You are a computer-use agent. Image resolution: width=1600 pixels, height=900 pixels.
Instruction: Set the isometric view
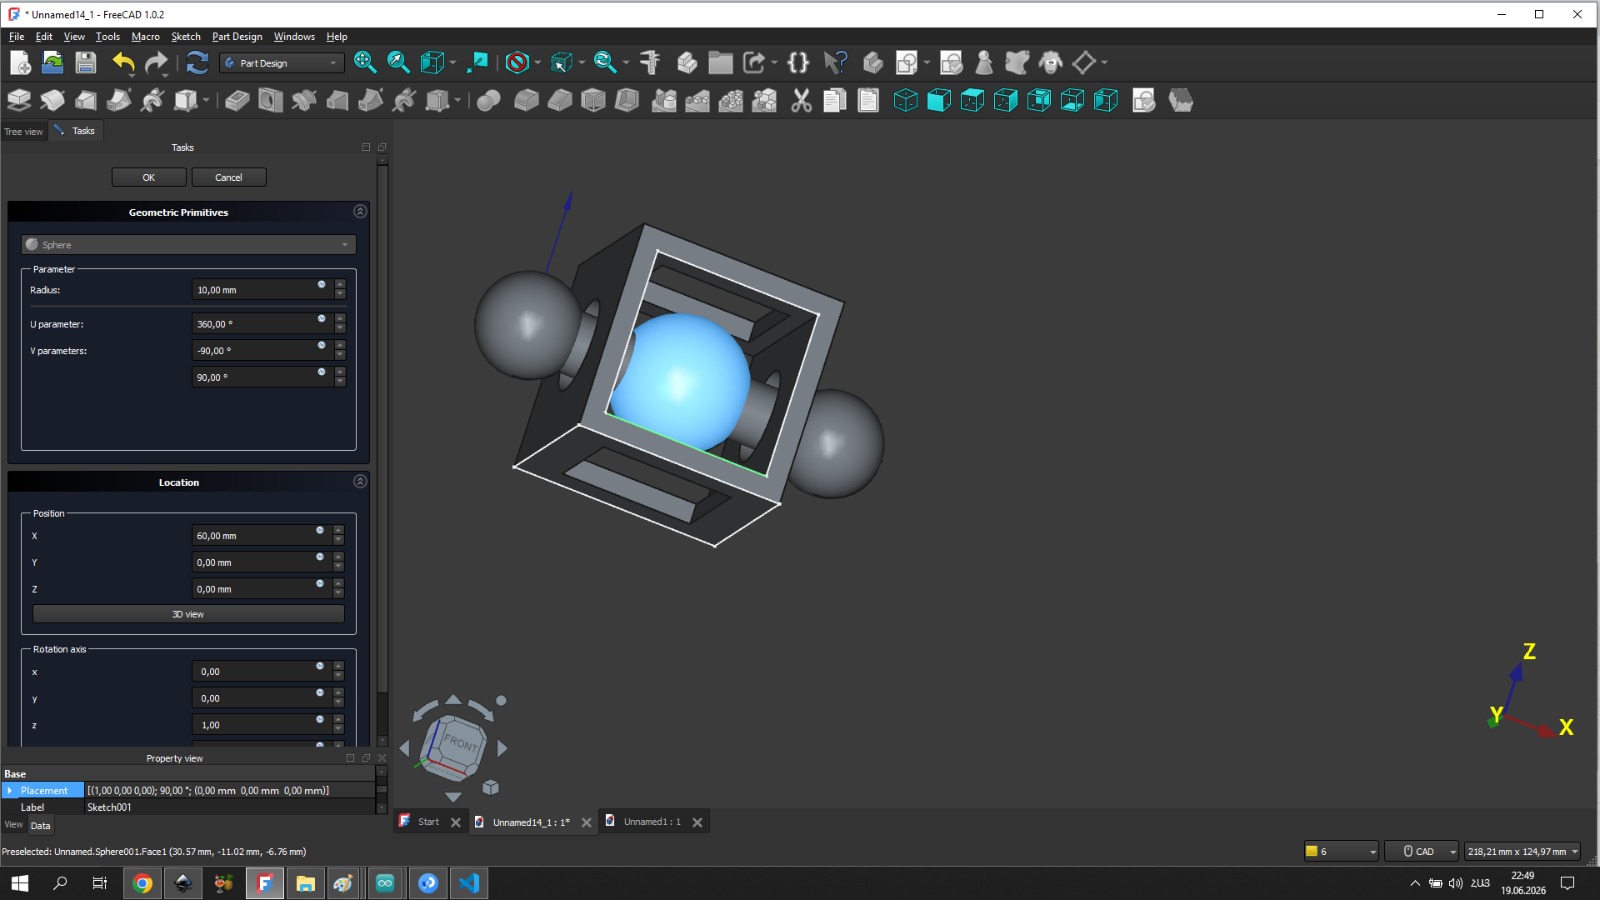click(905, 100)
